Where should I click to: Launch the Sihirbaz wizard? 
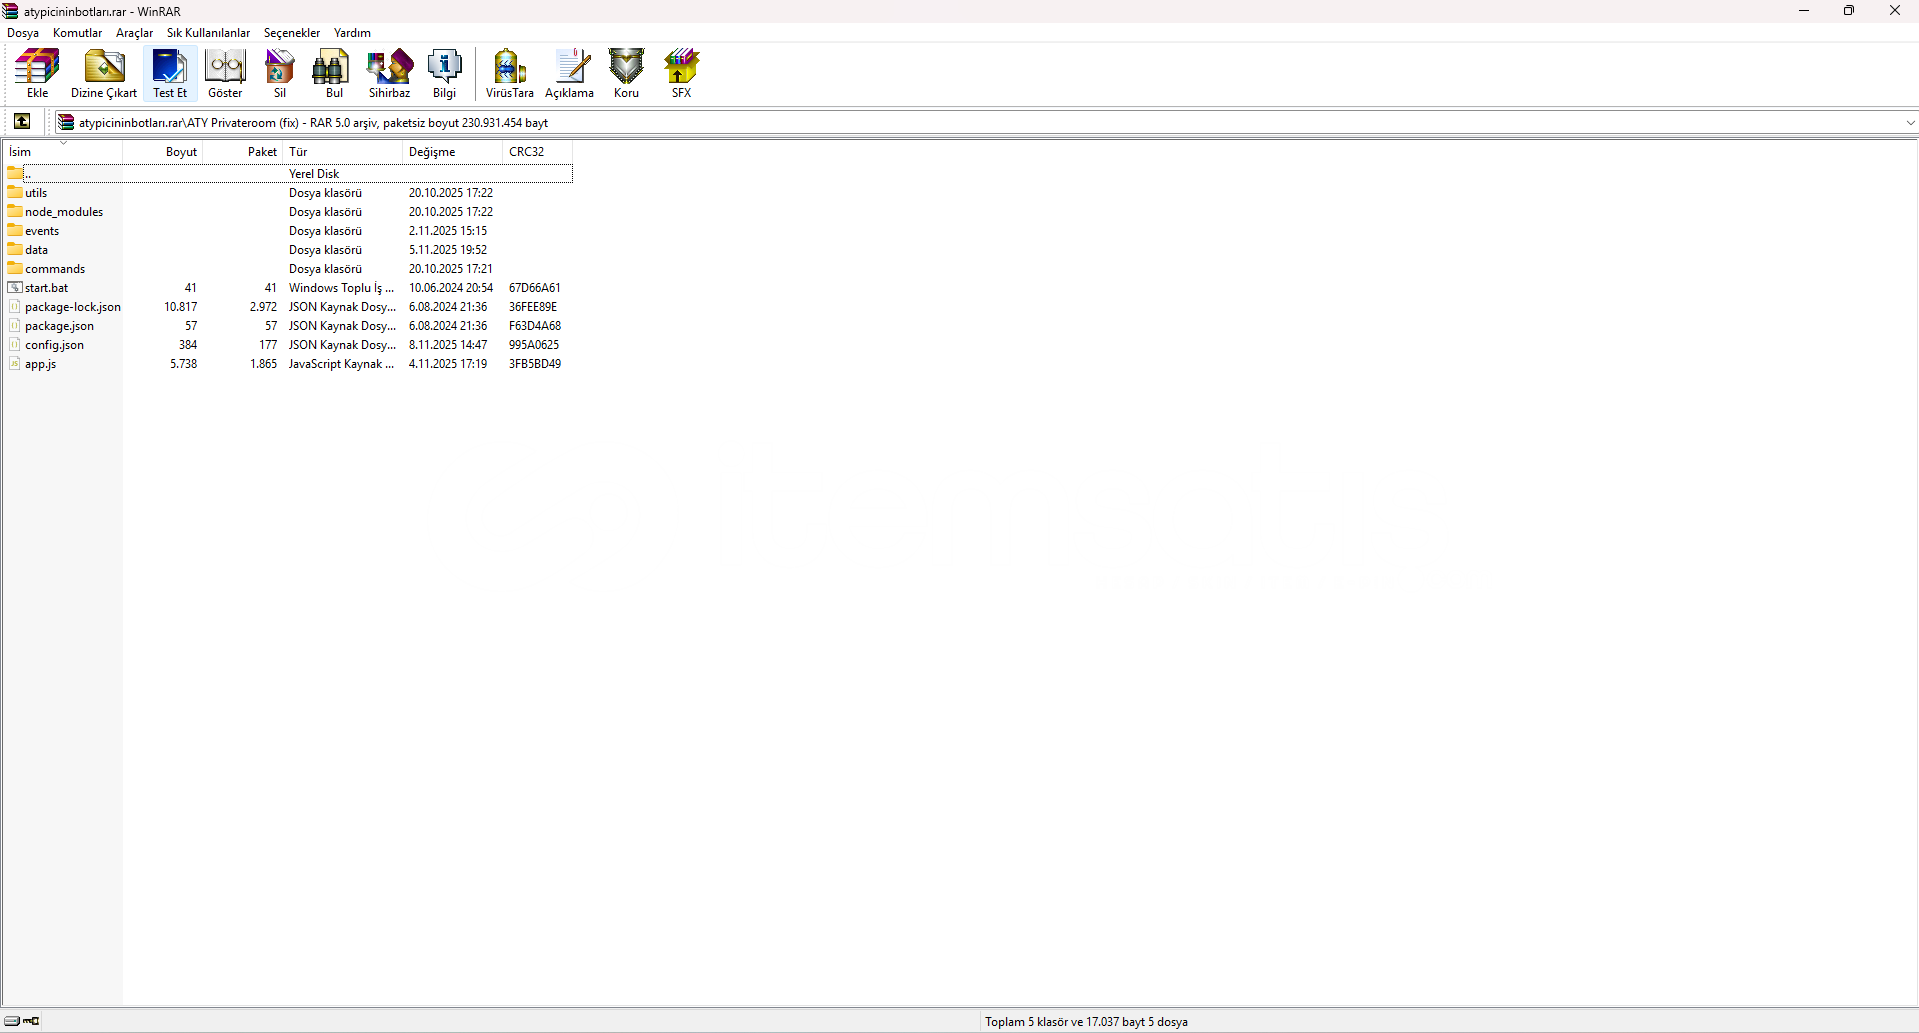[389, 73]
